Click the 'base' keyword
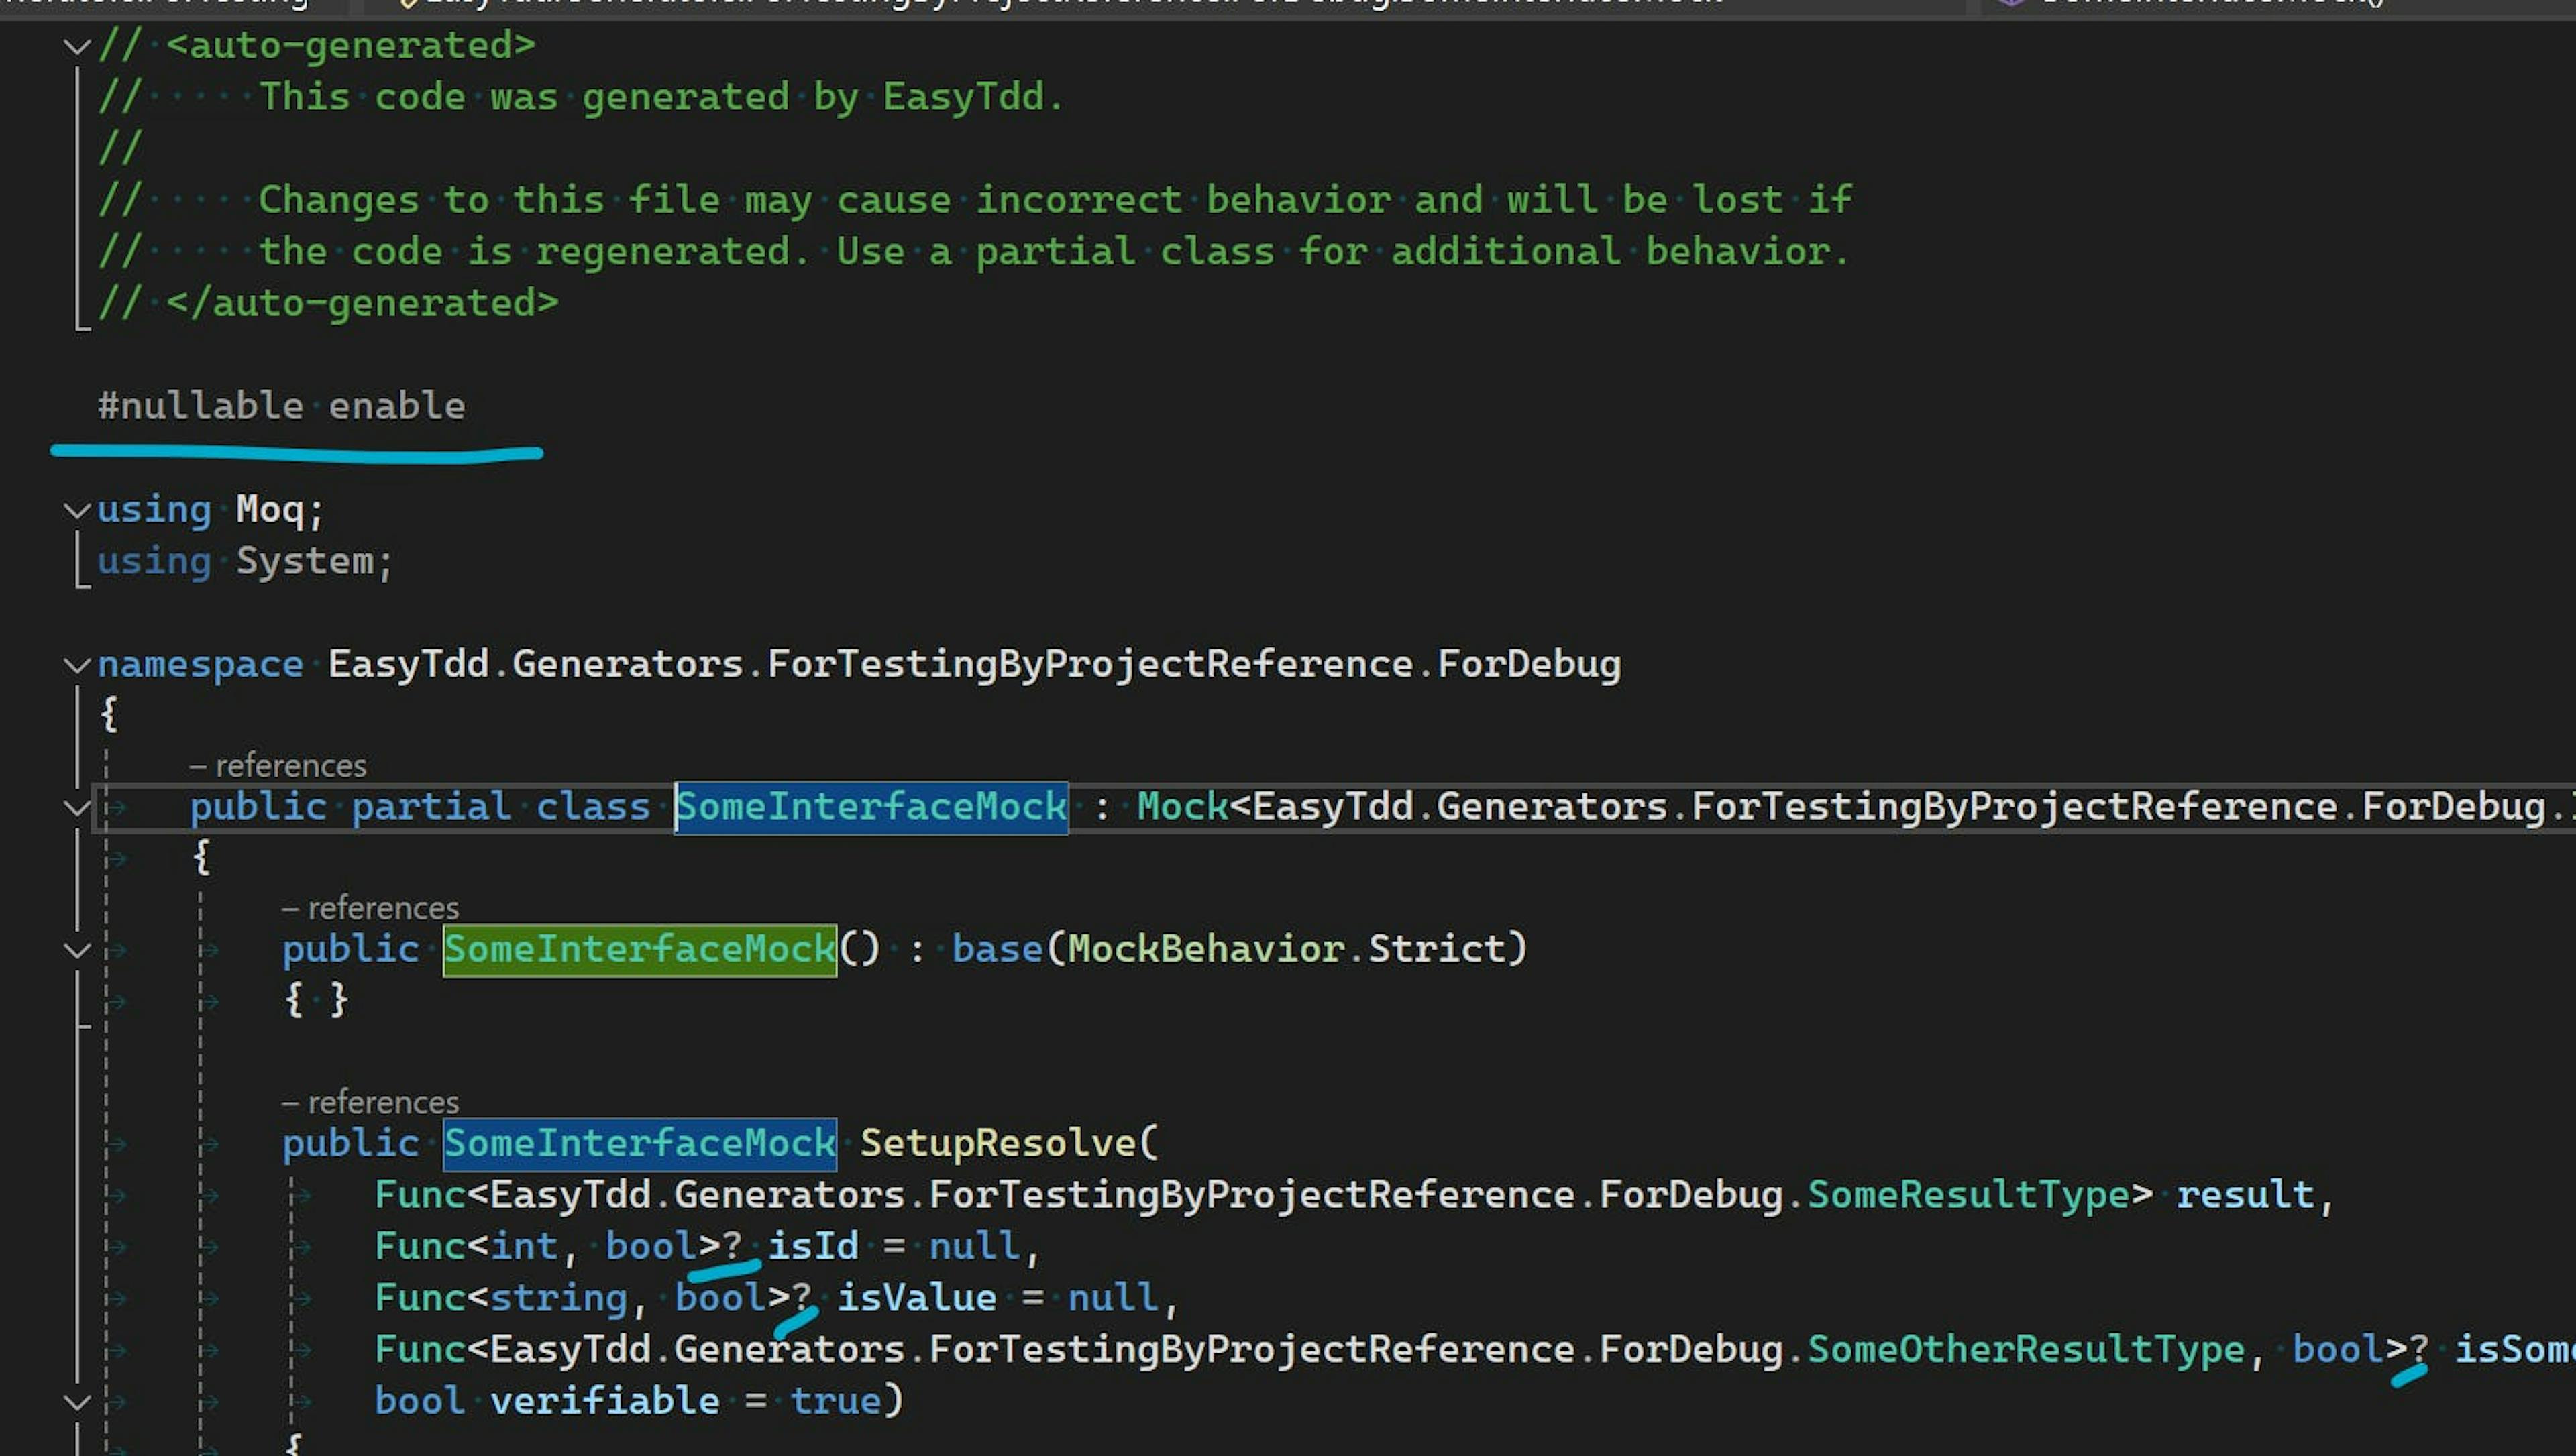The image size is (2576, 1456). [998, 949]
